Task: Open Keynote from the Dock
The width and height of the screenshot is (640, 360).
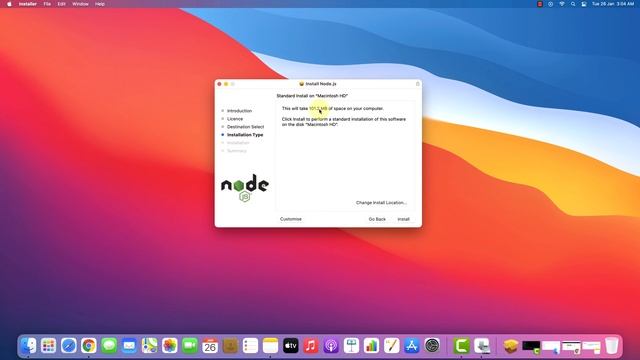Action: (x=351, y=346)
